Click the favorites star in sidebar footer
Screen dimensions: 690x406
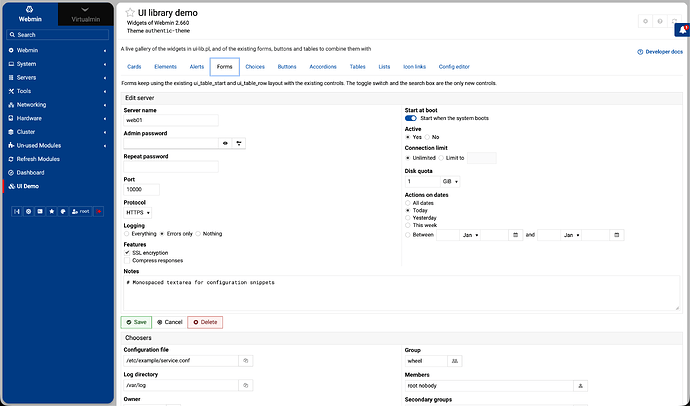click(x=51, y=212)
